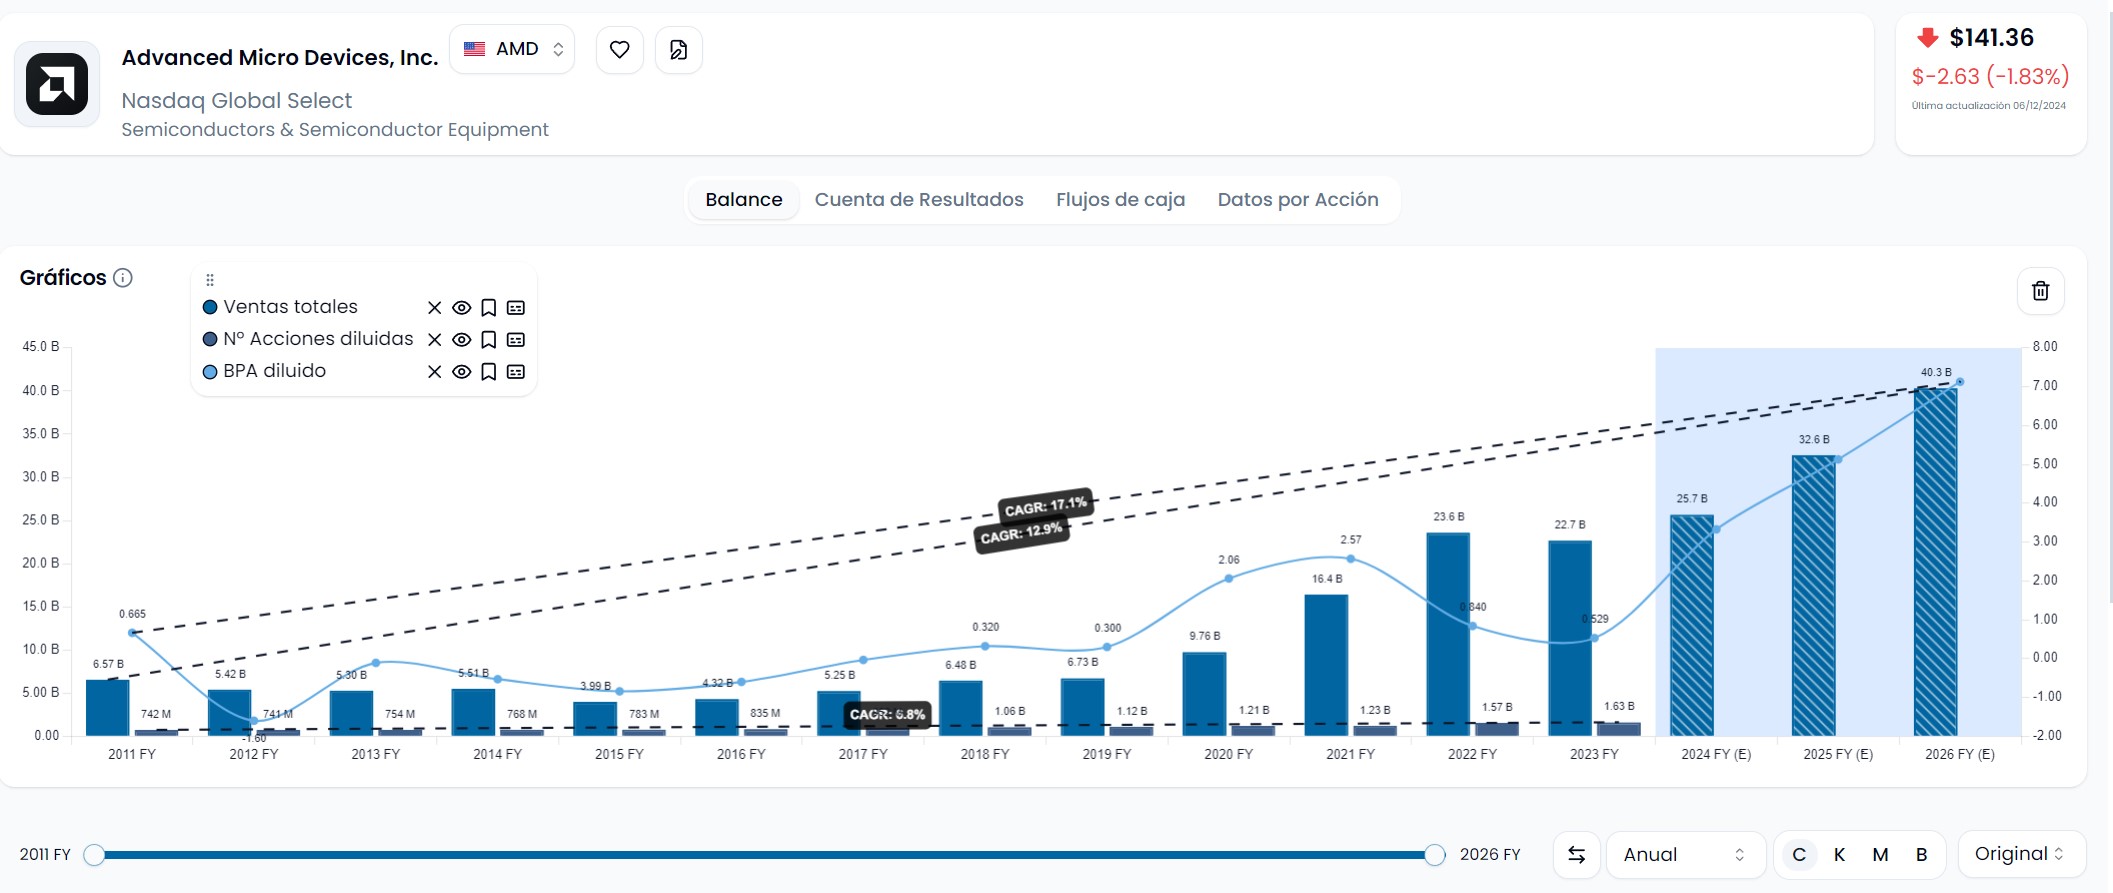The image size is (2113, 893).
Task: Switch units to K (thousands)
Action: [x=1839, y=855]
